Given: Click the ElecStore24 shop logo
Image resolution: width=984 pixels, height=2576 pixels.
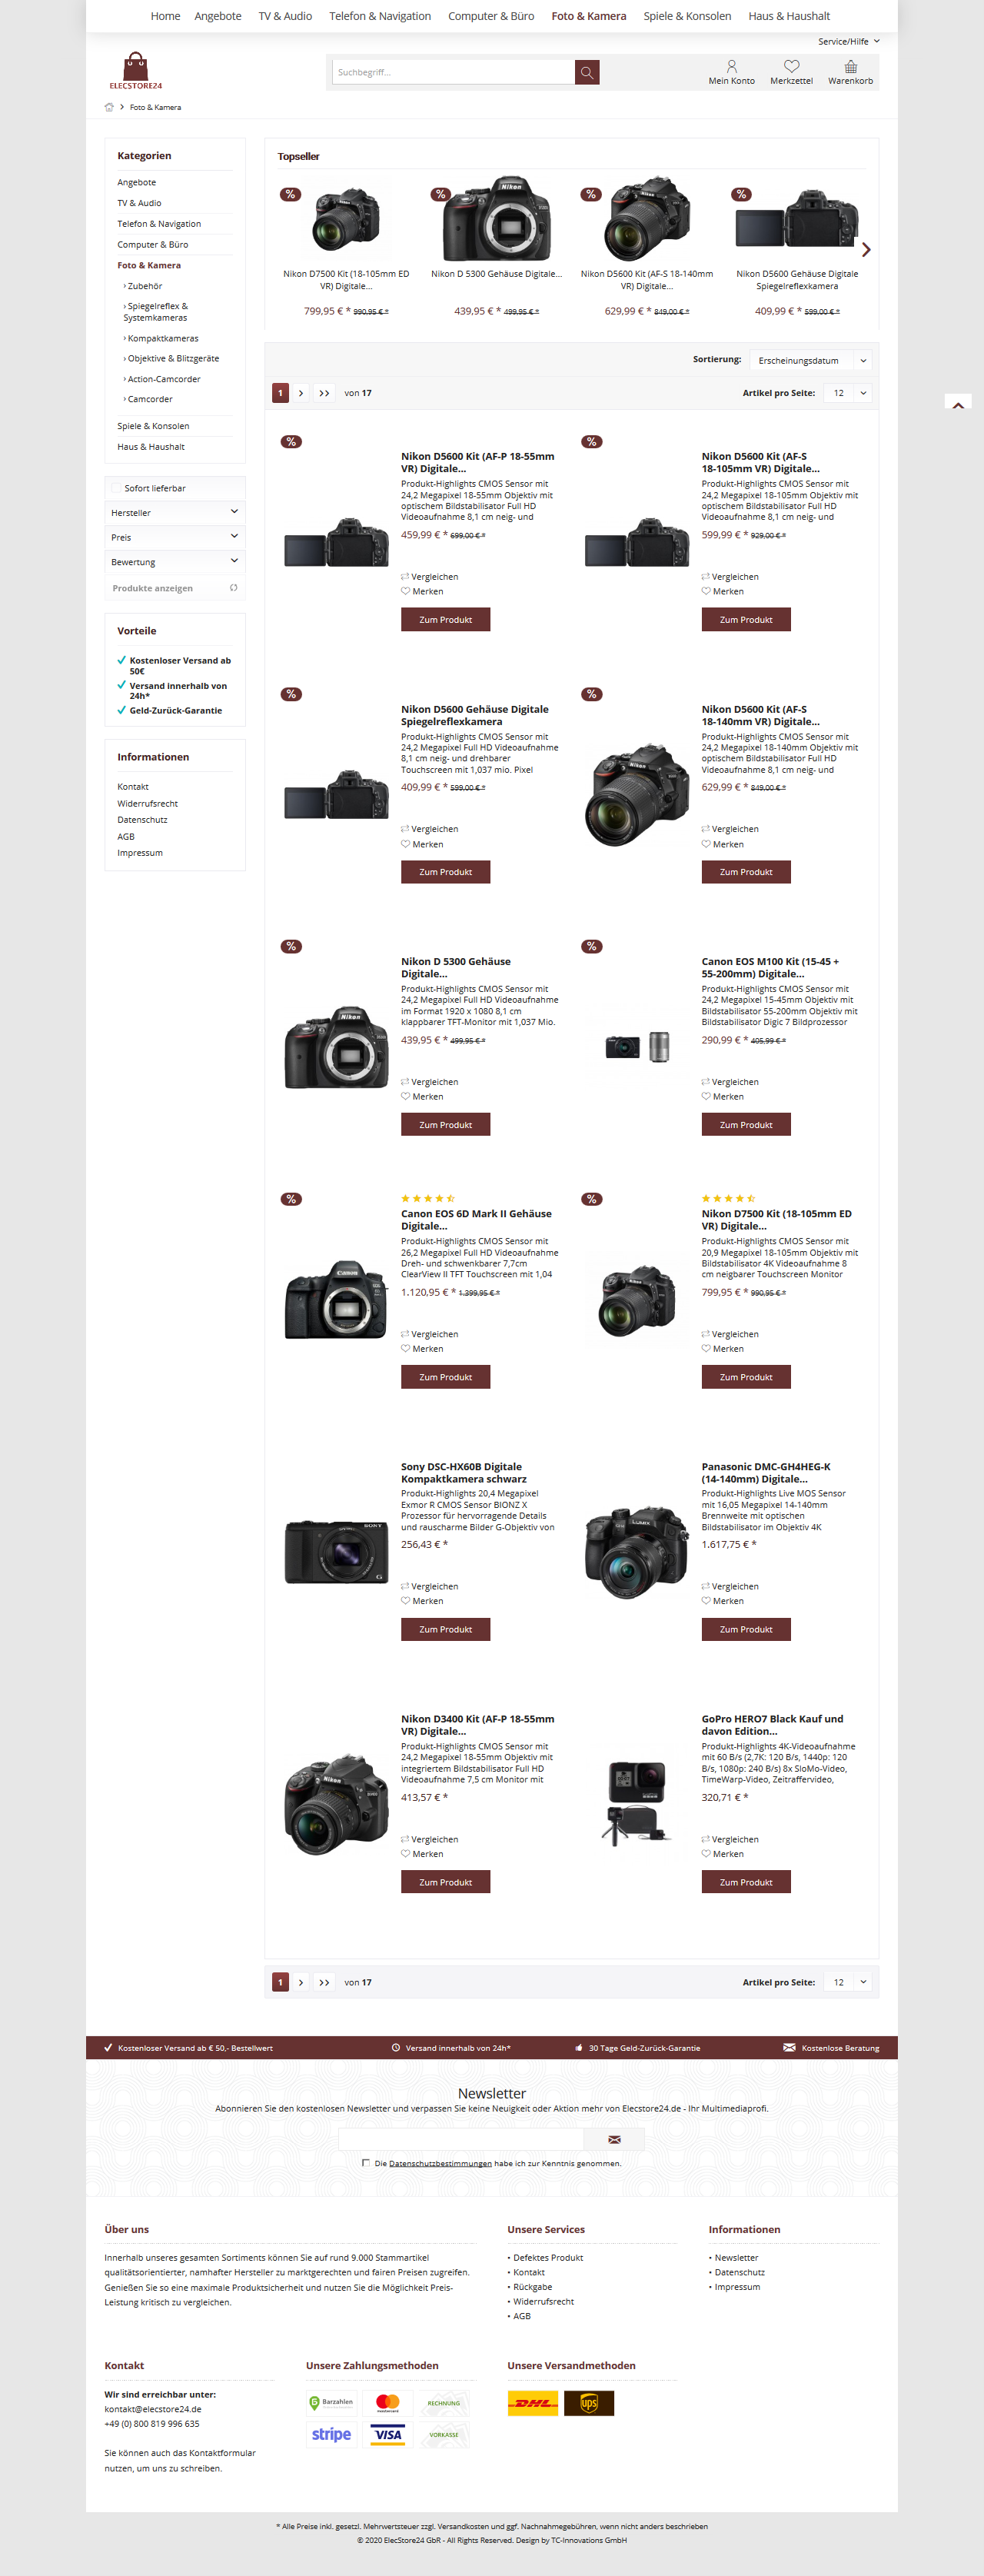Looking at the screenshot, I should [136, 72].
